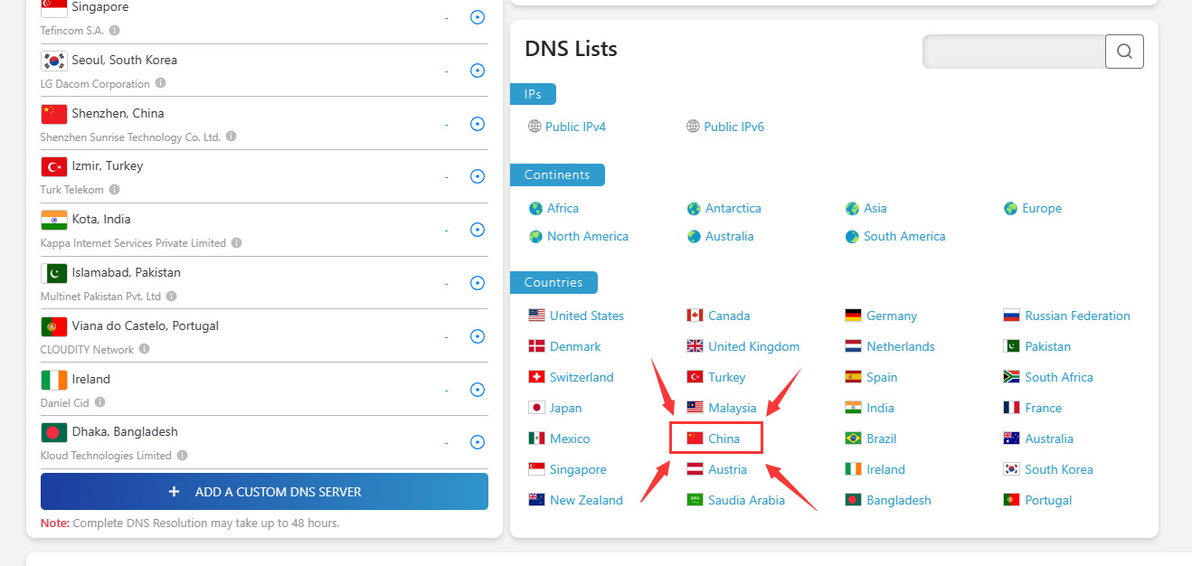Screen dimensions: 1192x566
Task: Open the United Kingdom DNS list
Action: click(x=753, y=347)
